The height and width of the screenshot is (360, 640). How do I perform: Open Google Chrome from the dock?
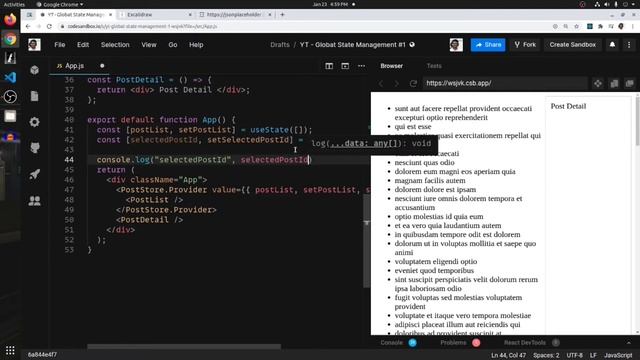10,39
